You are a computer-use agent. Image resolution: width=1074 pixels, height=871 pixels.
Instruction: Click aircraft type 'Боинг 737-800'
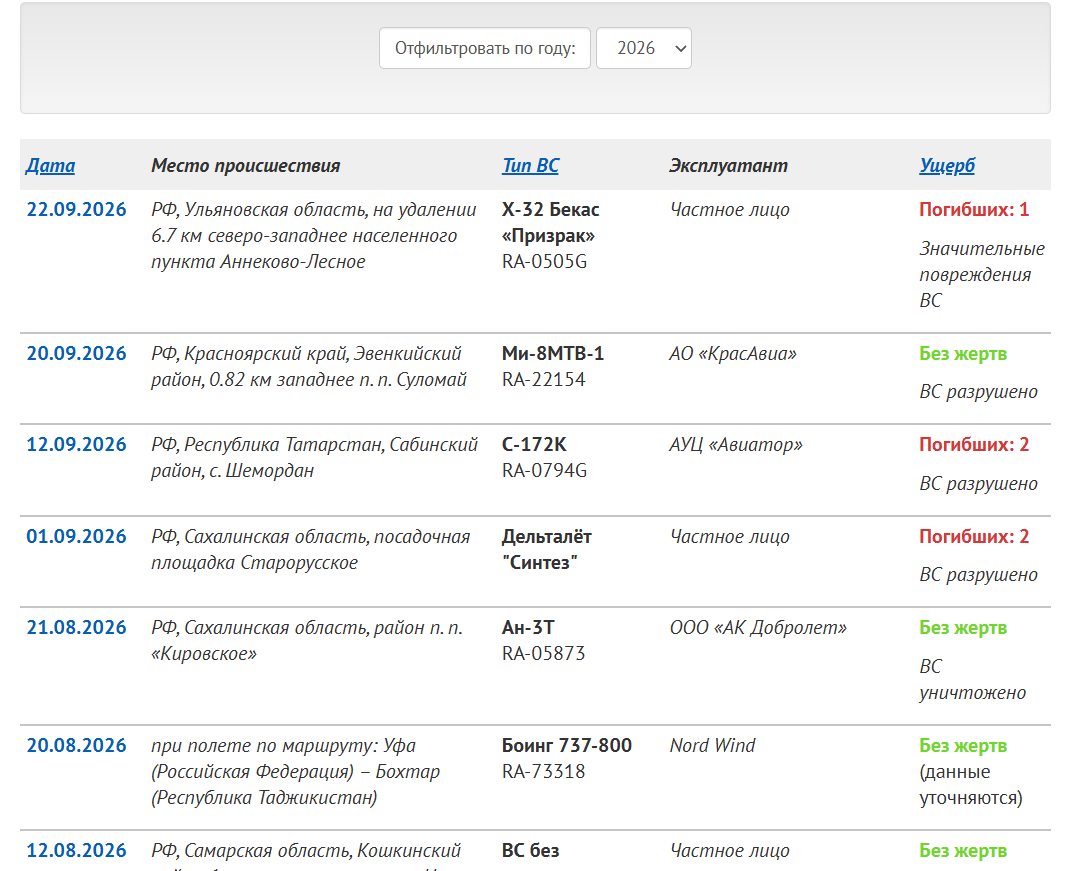pos(566,745)
